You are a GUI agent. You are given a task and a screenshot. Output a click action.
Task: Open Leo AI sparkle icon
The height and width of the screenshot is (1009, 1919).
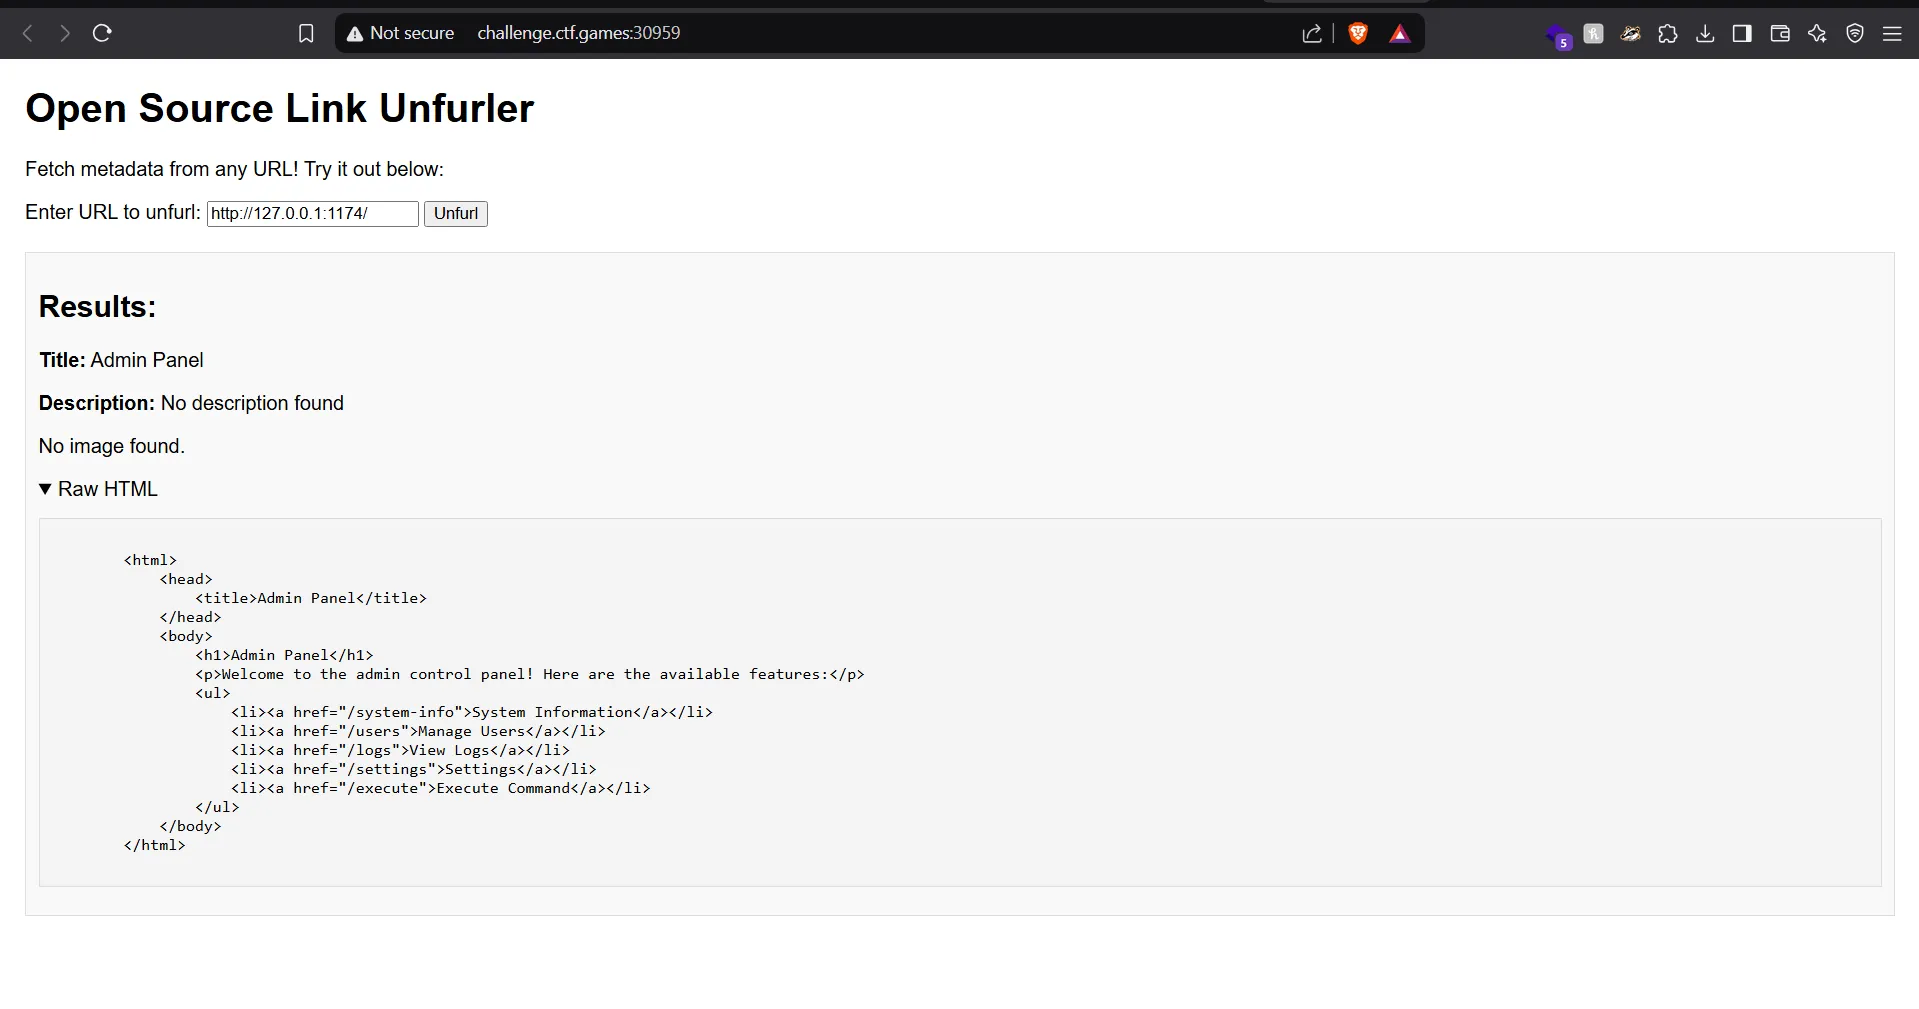click(1817, 34)
